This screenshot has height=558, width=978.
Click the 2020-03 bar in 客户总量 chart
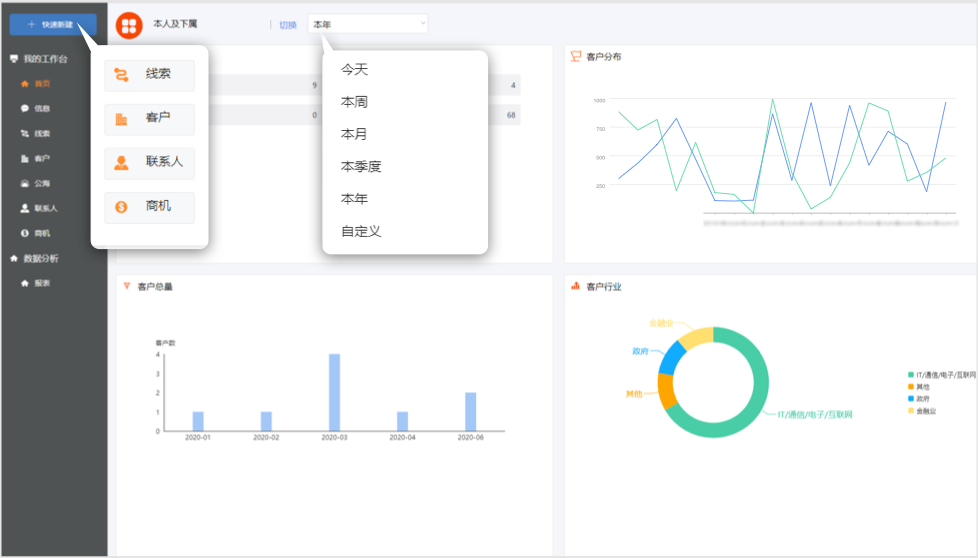point(334,392)
